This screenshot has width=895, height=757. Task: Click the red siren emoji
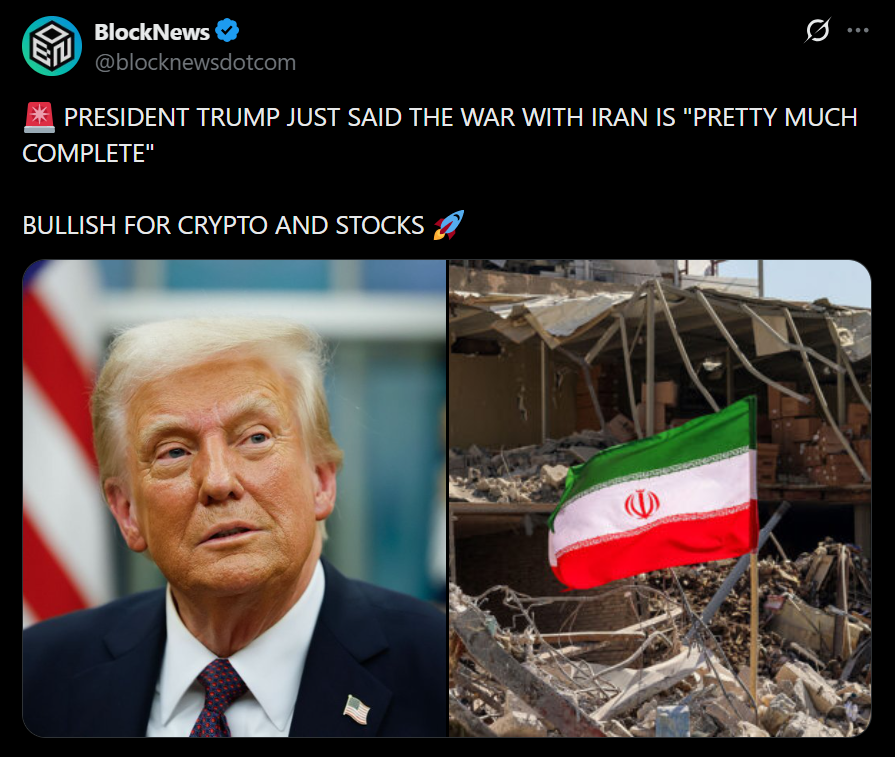pyautogui.click(x=39, y=118)
